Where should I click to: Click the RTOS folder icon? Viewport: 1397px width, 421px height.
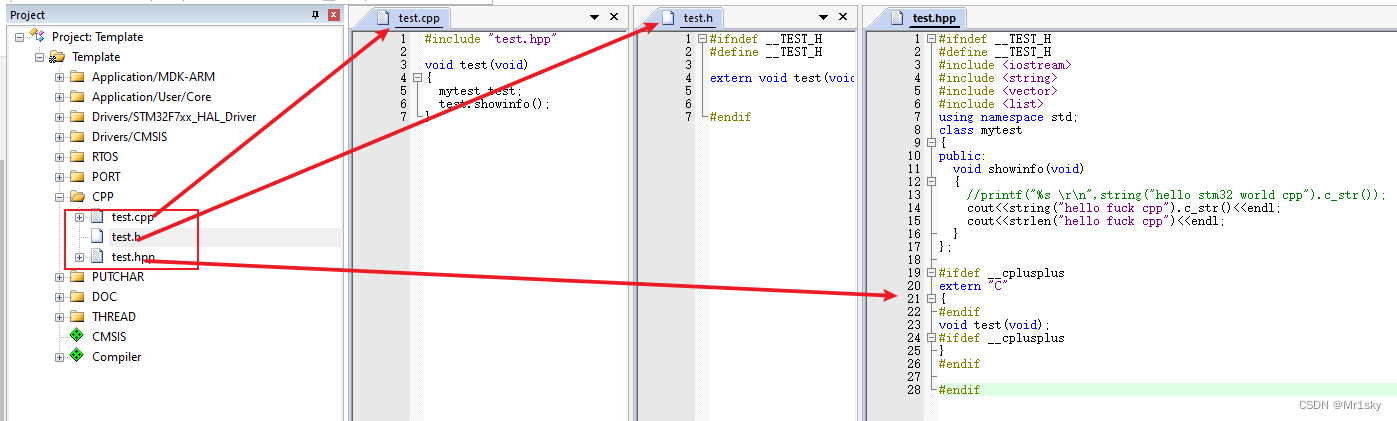77,157
